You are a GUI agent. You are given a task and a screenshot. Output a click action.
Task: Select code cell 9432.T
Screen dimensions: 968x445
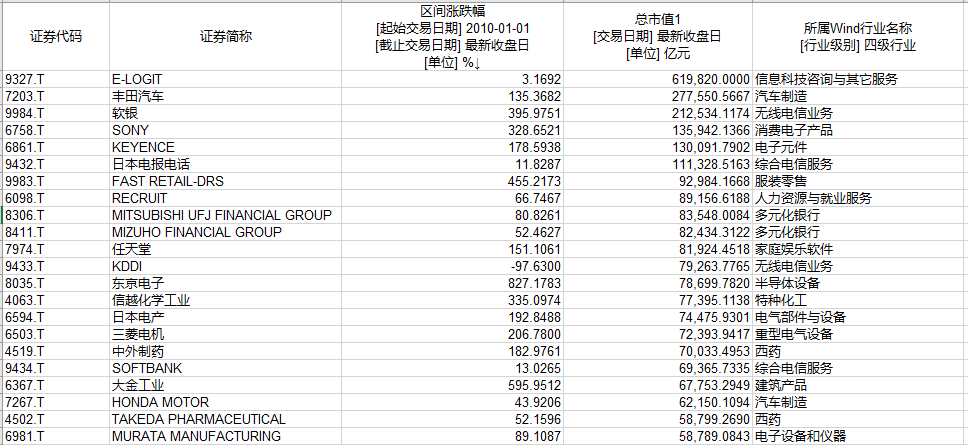coord(56,164)
